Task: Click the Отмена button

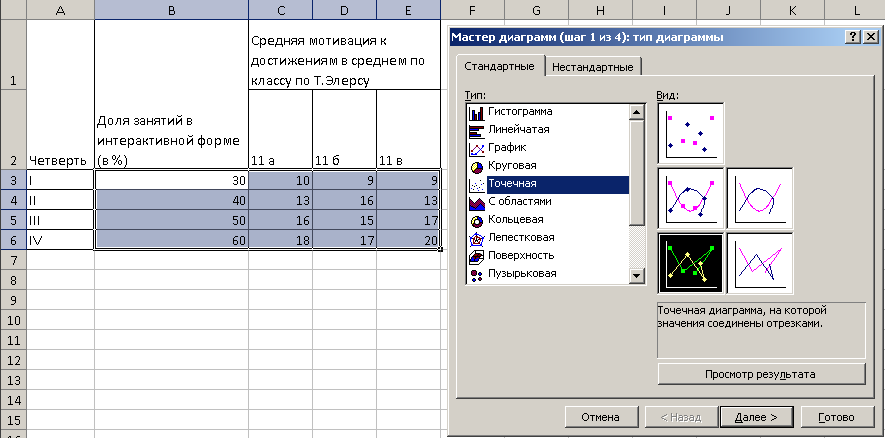Action: (601, 418)
